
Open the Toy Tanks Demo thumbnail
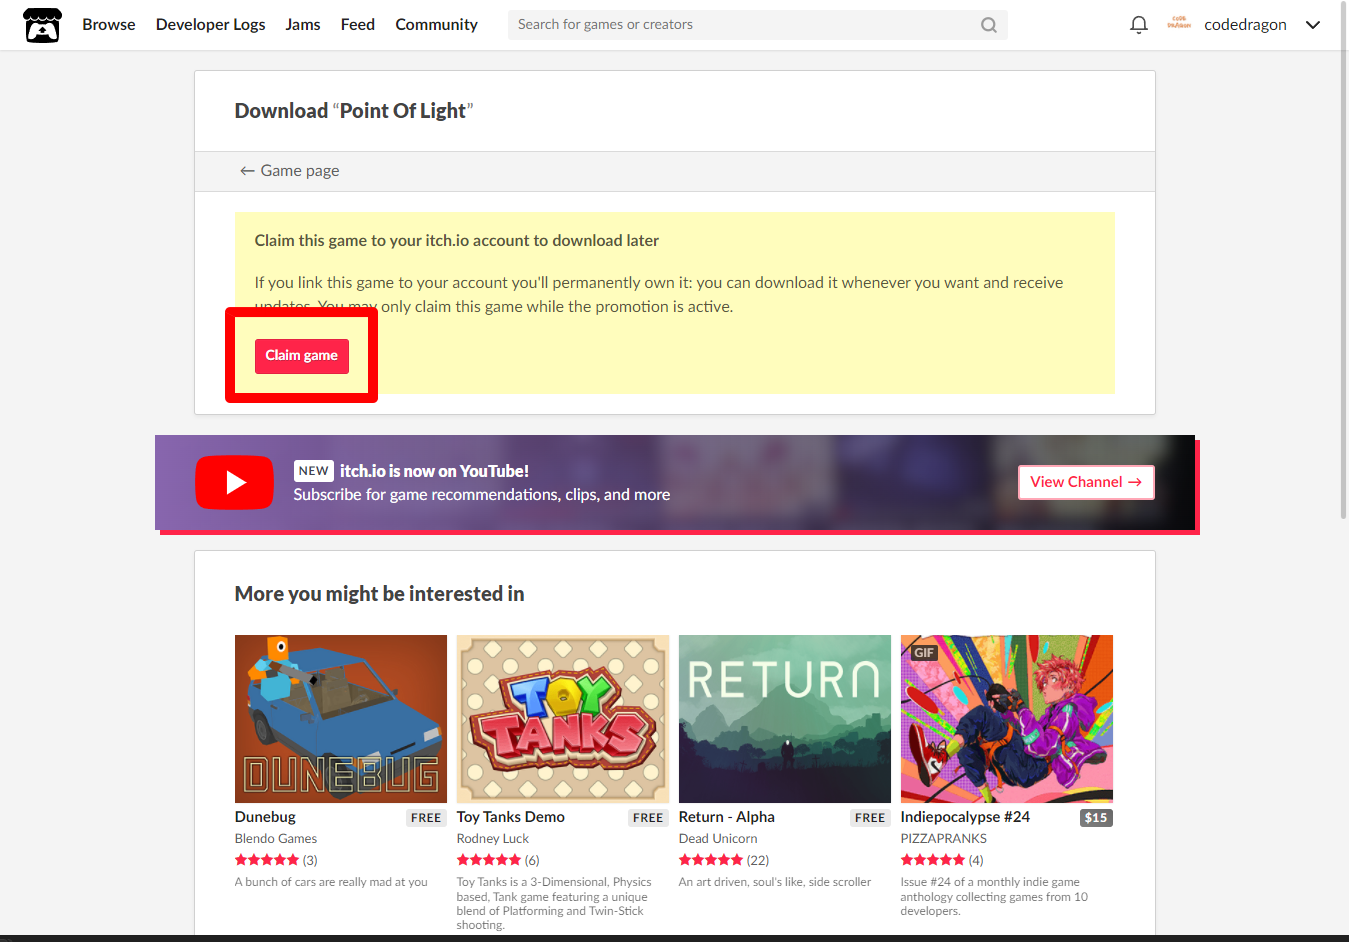click(563, 719)
